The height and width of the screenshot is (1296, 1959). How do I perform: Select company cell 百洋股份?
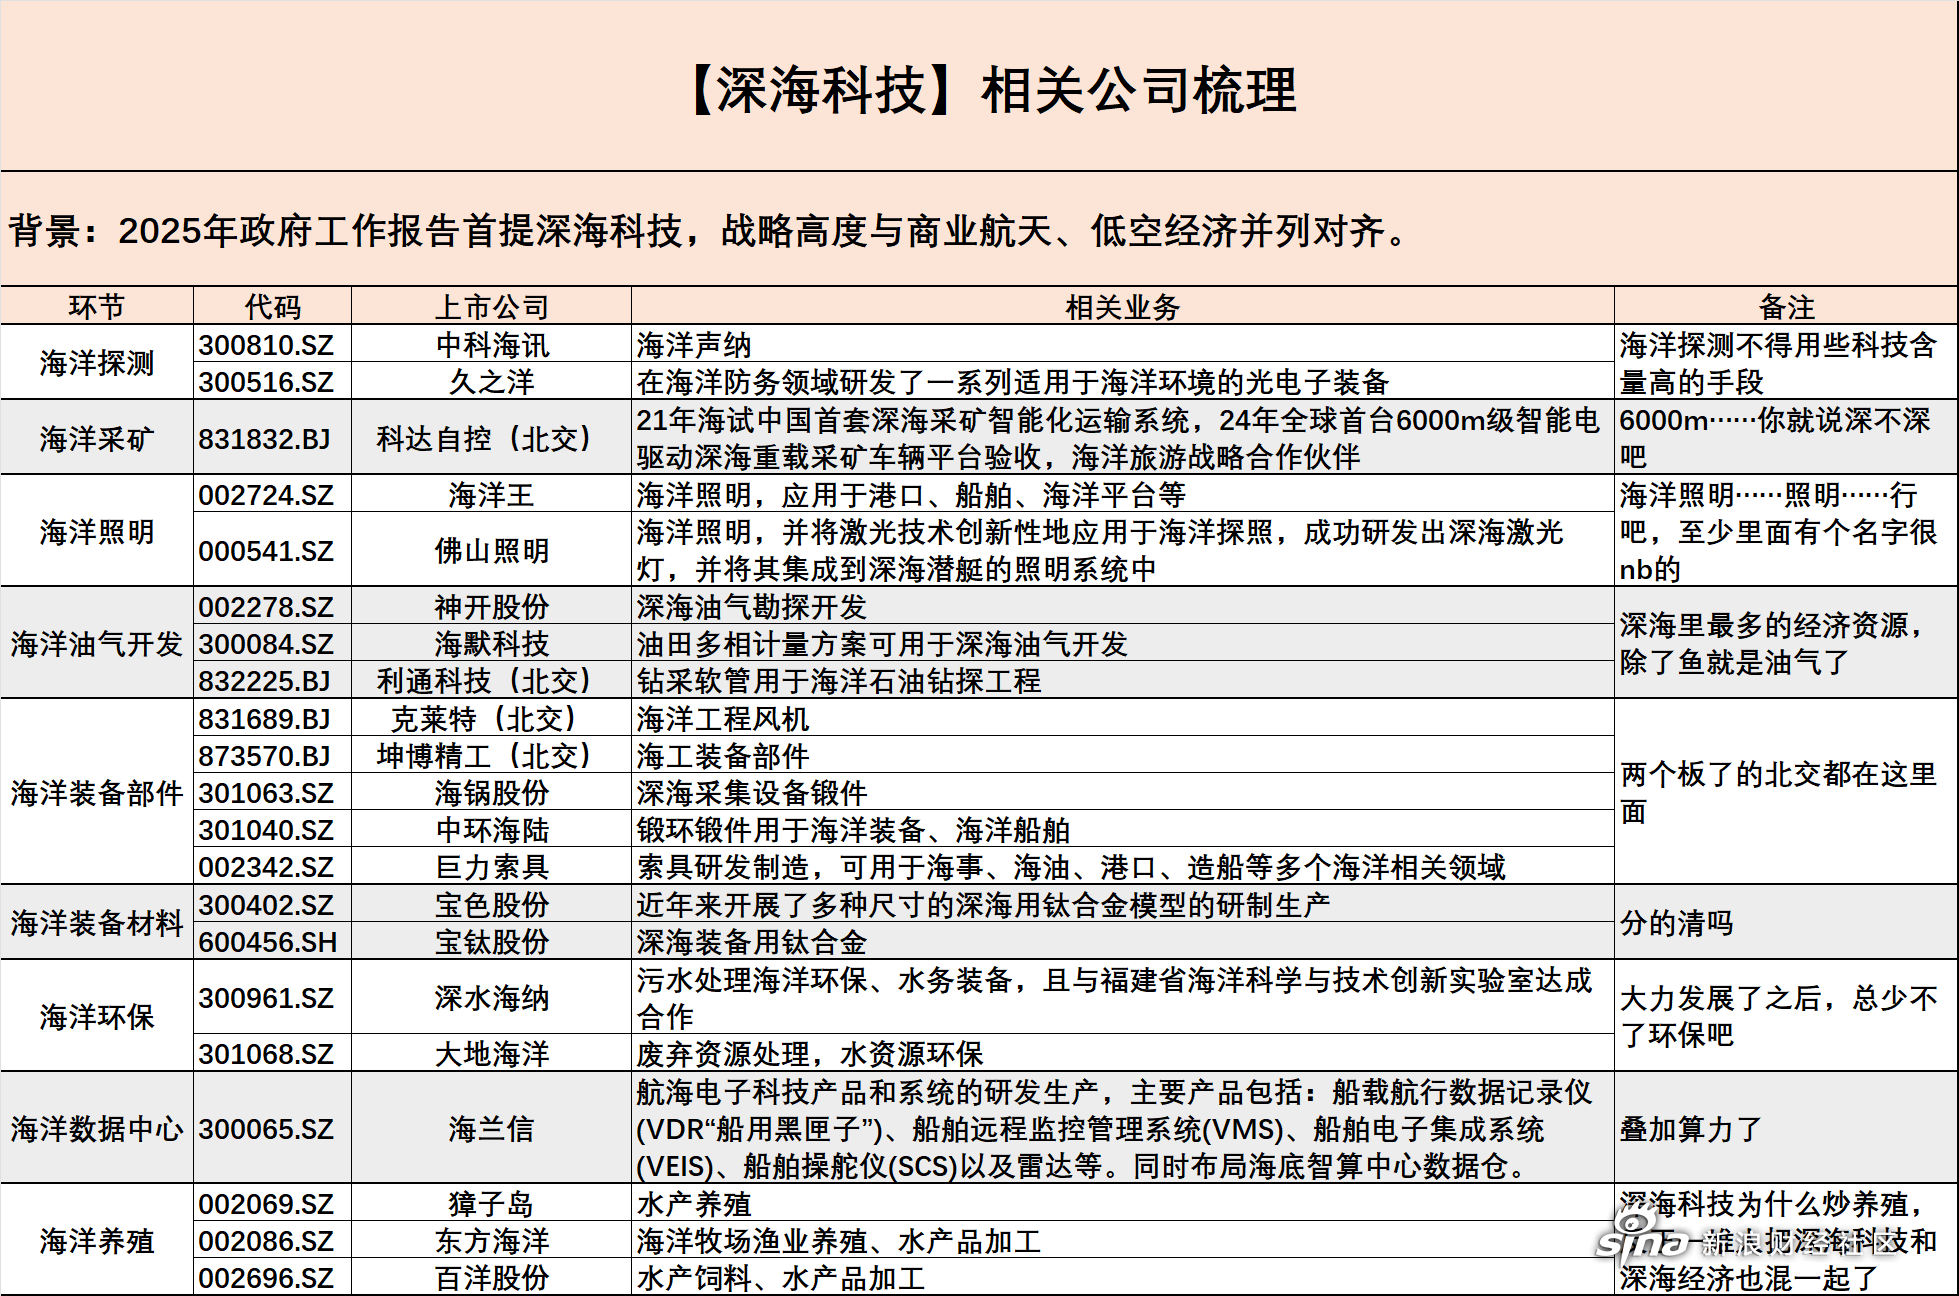[x=491, y=1277]
